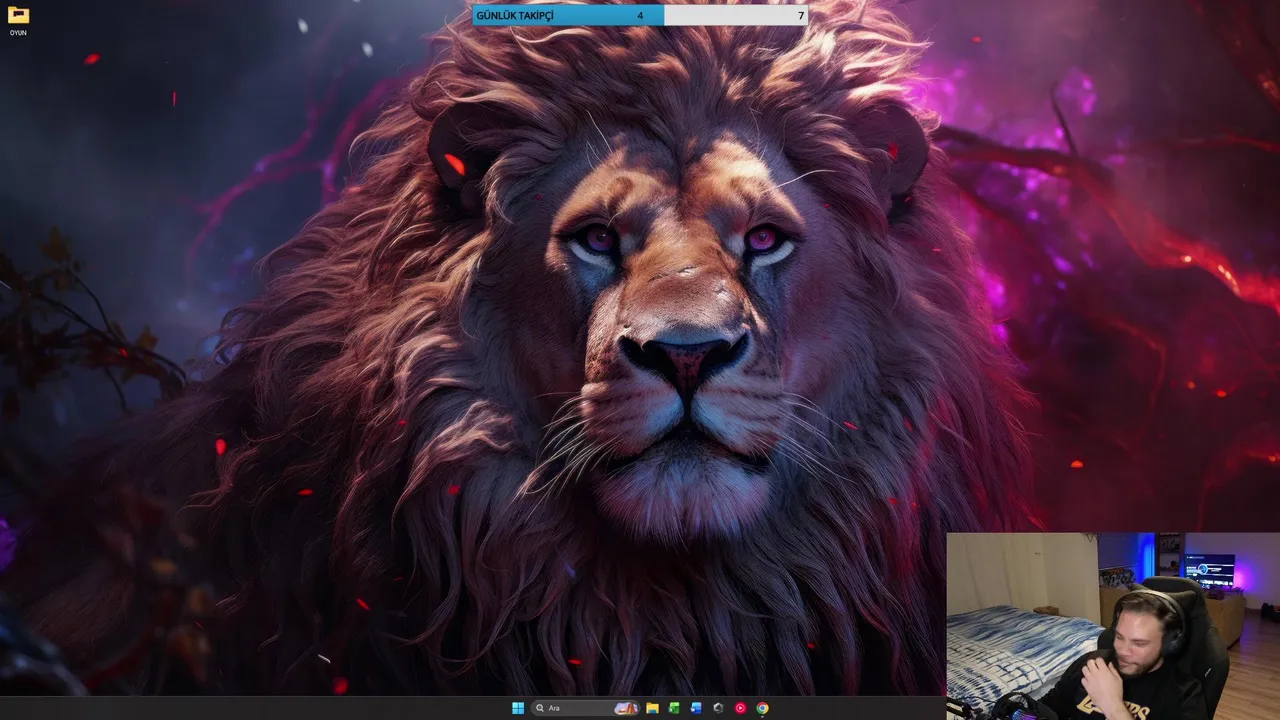Open the OYUN desktop folder
This screenshot has height=720, width=1280.
click(x=18, y=20)
